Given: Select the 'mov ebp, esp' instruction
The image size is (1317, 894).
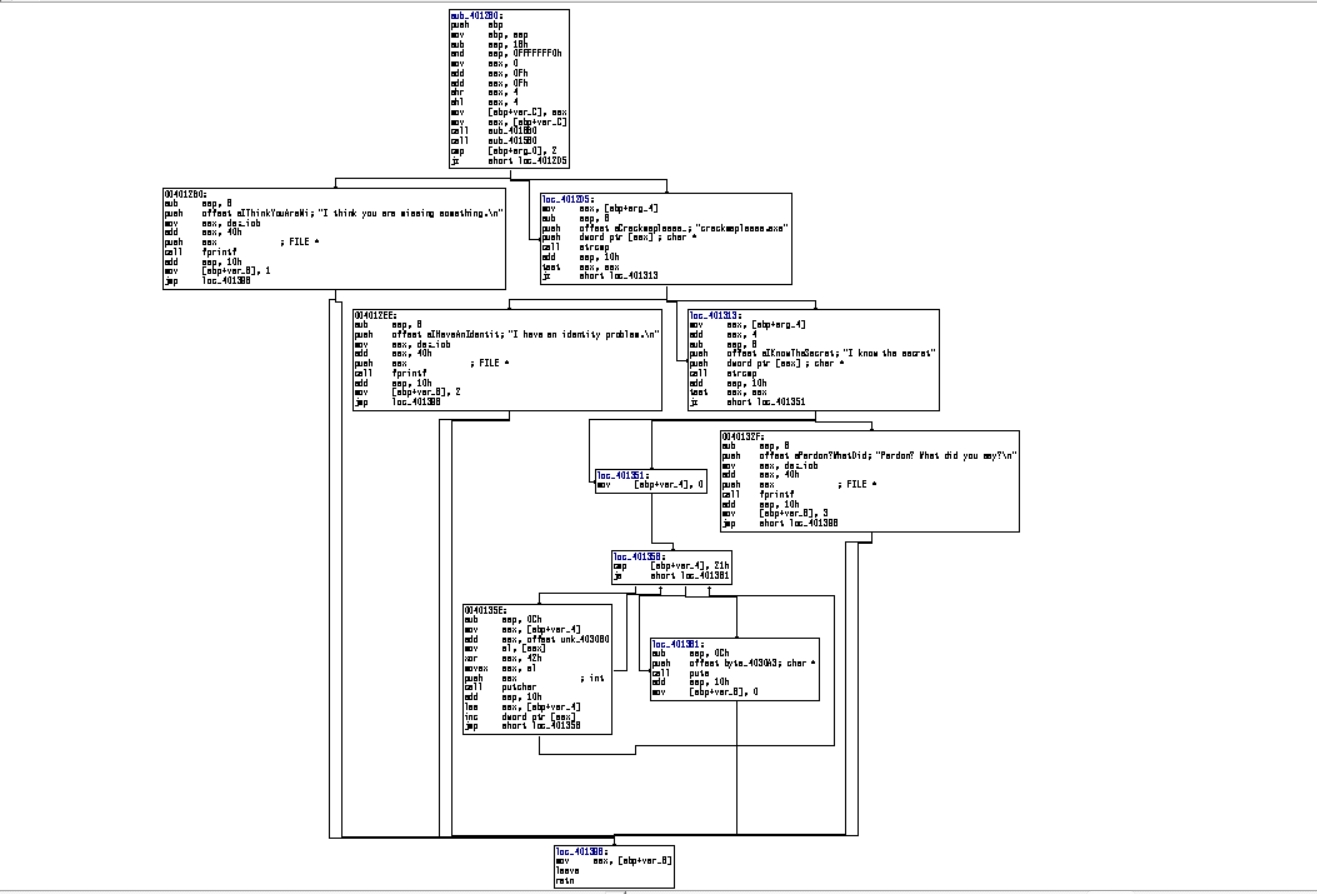Looking at the screenshot, I should click(x=490, y=35).
